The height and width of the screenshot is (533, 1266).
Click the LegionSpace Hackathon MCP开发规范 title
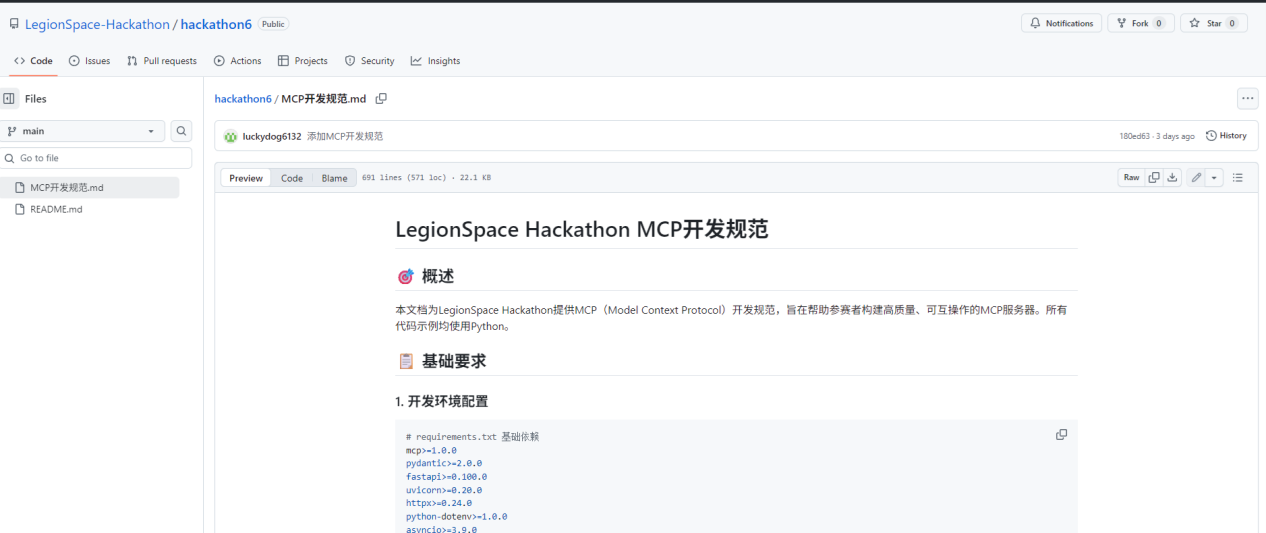[x=582, y=229]
